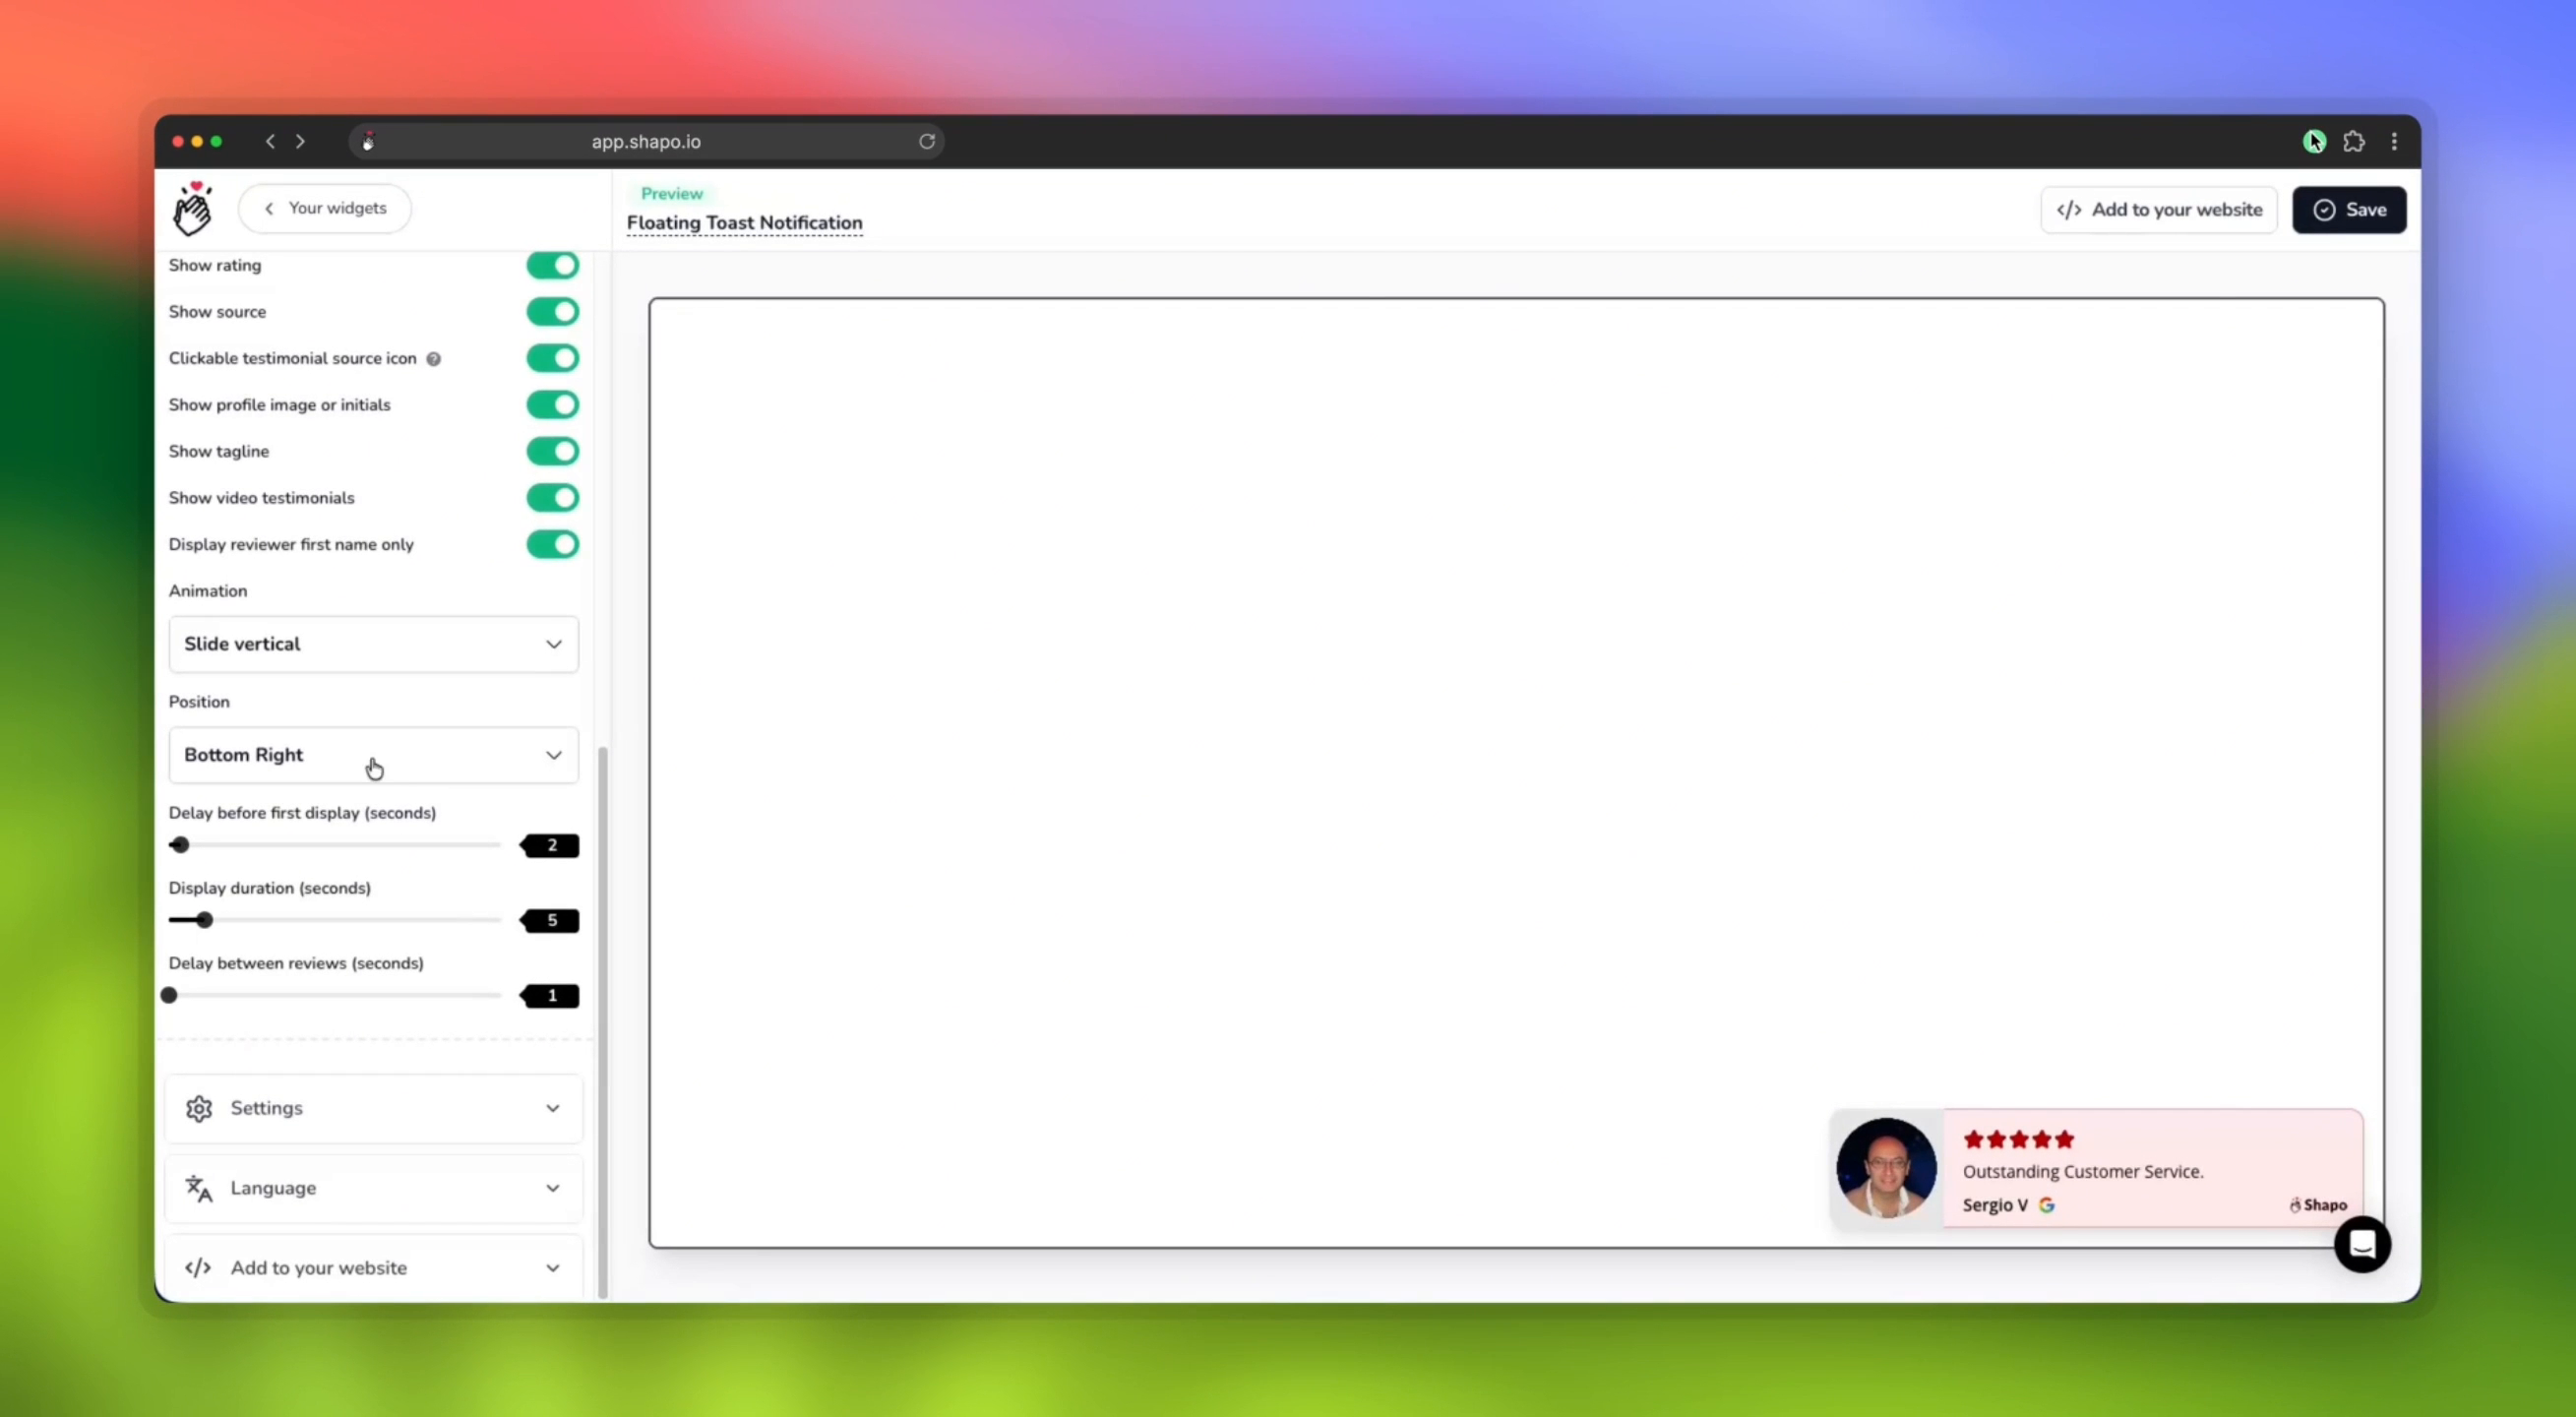Turn off Show tagline
The width and height of the screenshot is (2576, 1417).
552,451
